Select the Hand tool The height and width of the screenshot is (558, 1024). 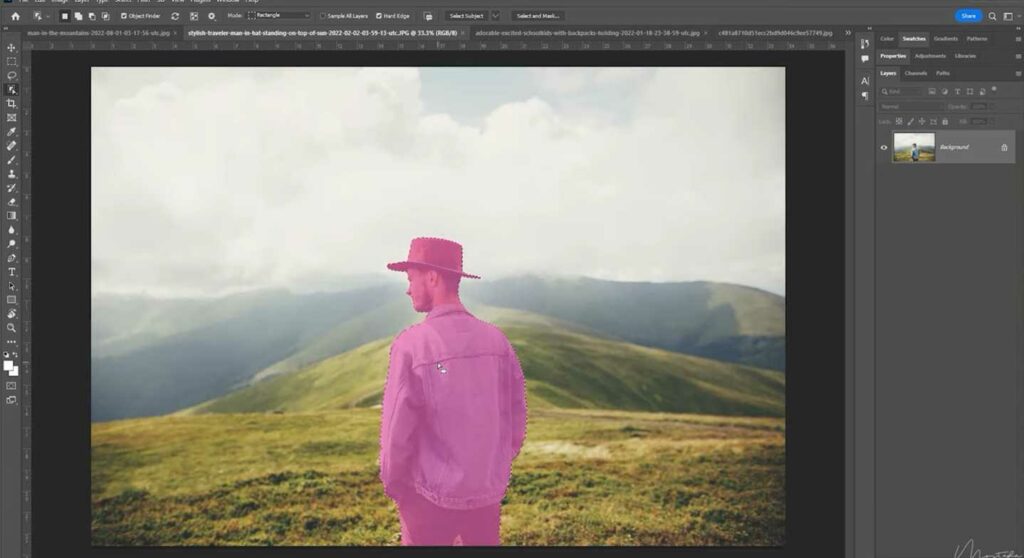(x=11, y=314)
